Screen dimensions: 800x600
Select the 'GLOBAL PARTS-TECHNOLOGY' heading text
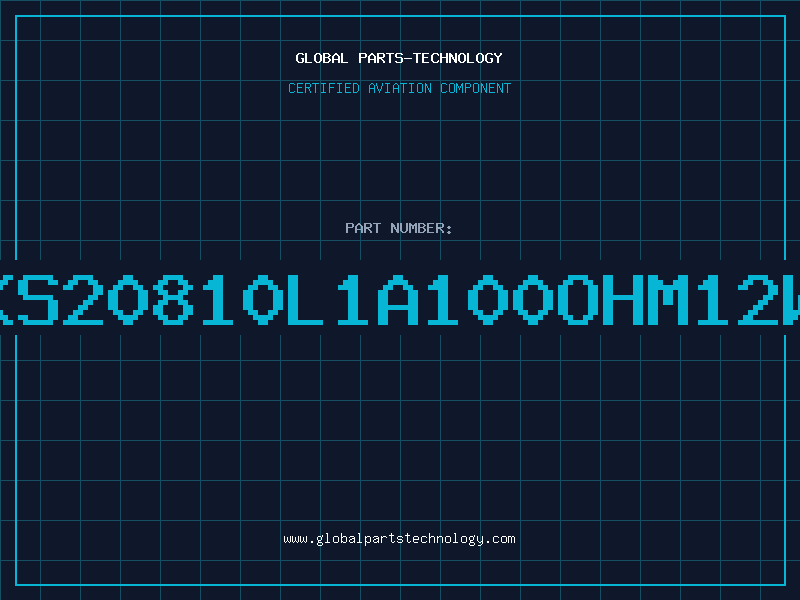pos(399,58)
